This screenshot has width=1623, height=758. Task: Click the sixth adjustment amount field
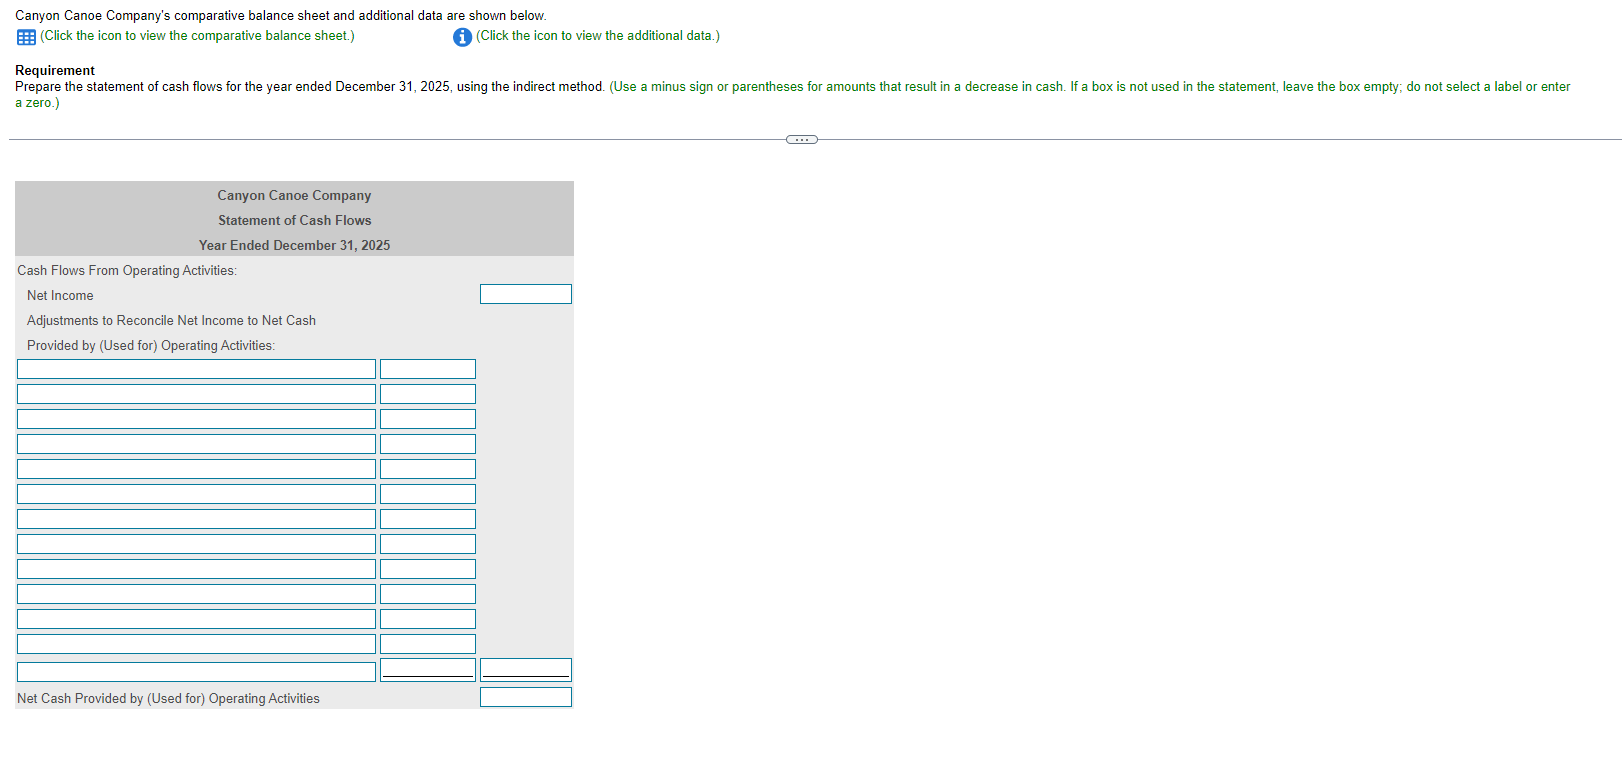coord(428,494)
